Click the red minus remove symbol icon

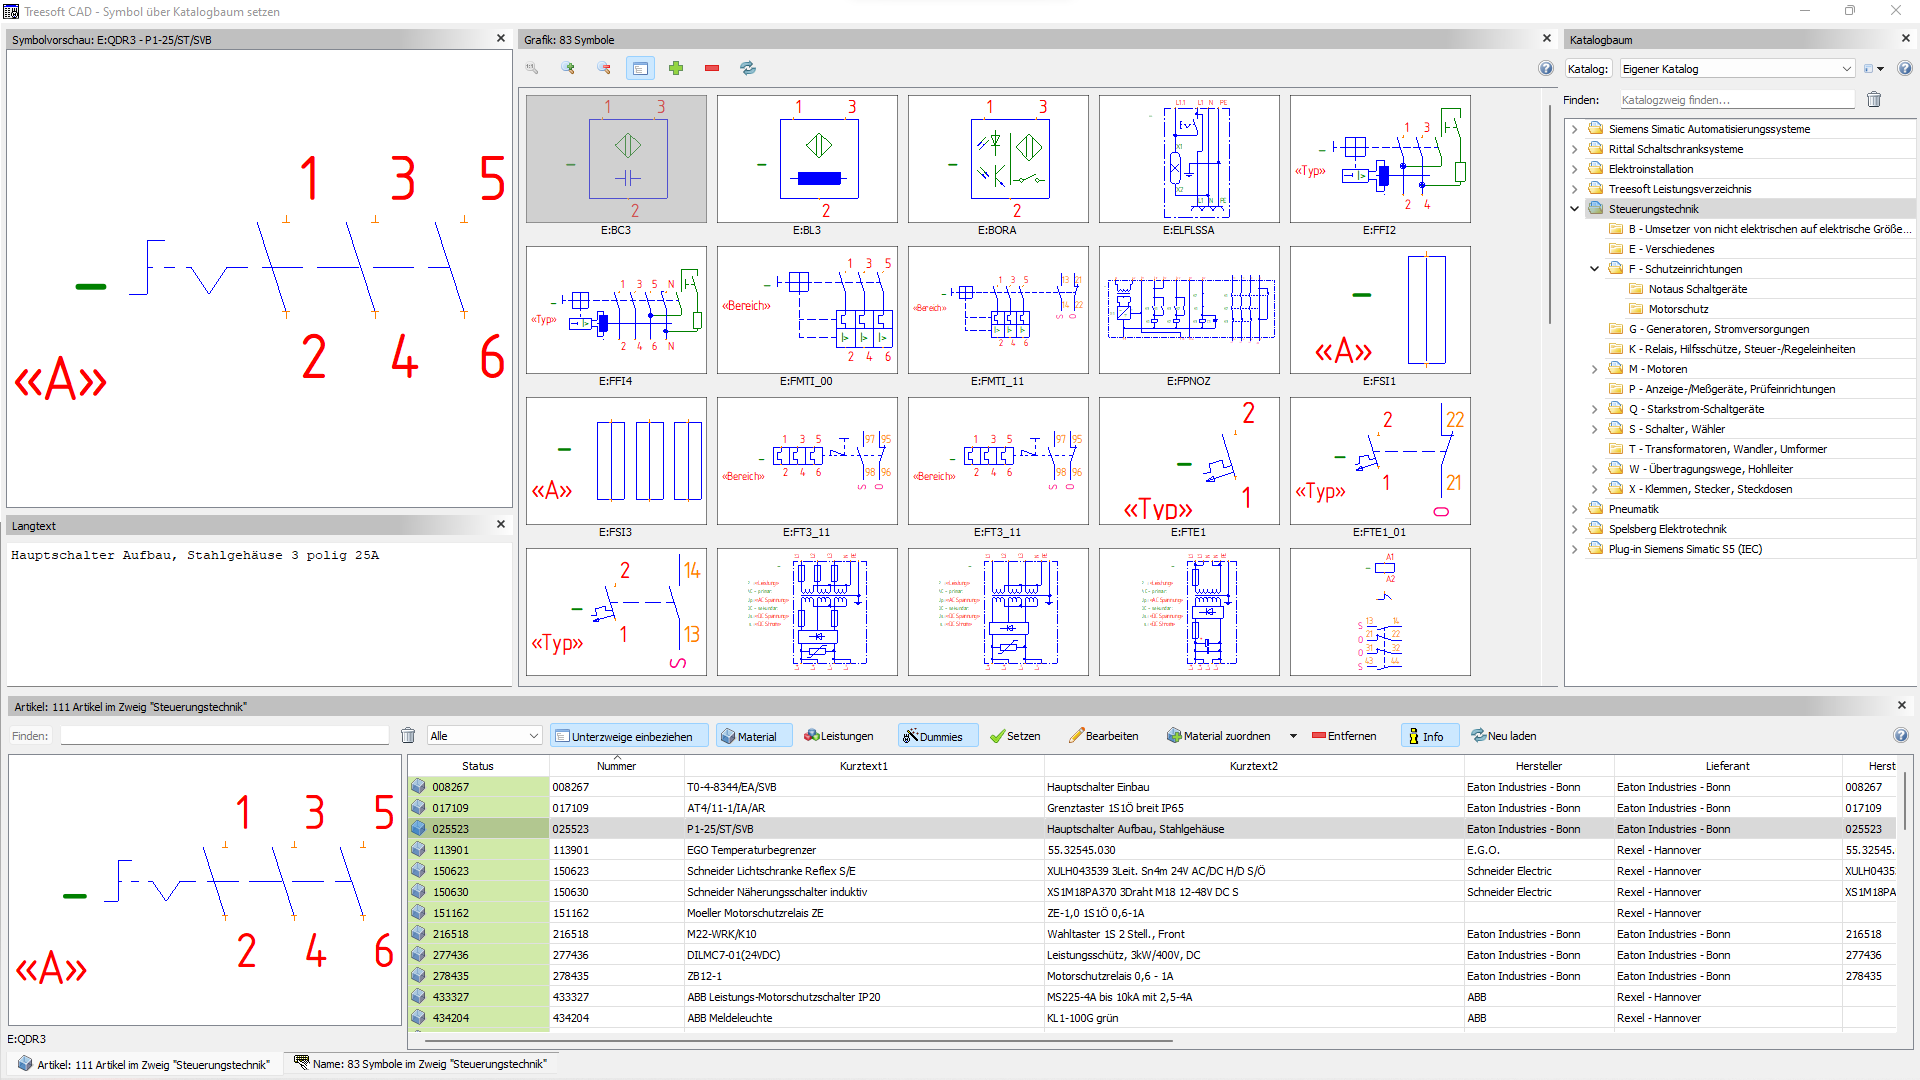712,68
